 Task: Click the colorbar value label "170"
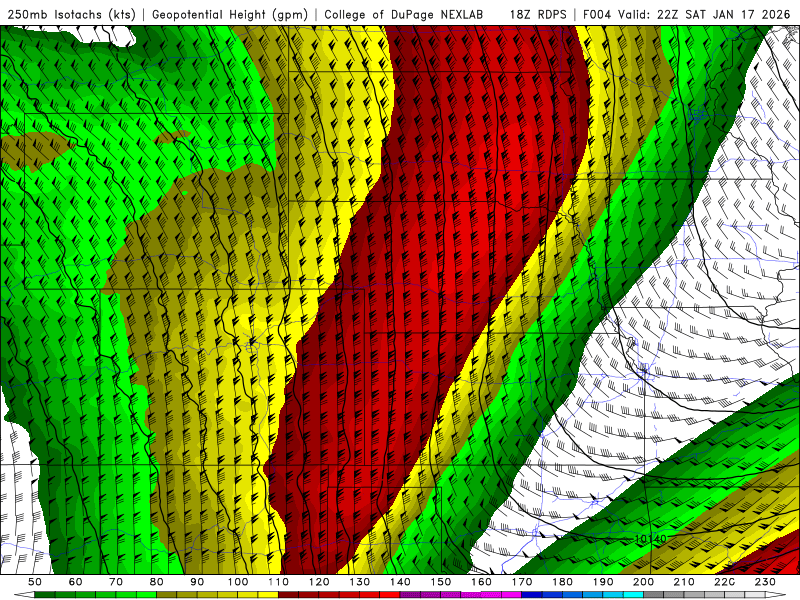(x=522, y=582)
